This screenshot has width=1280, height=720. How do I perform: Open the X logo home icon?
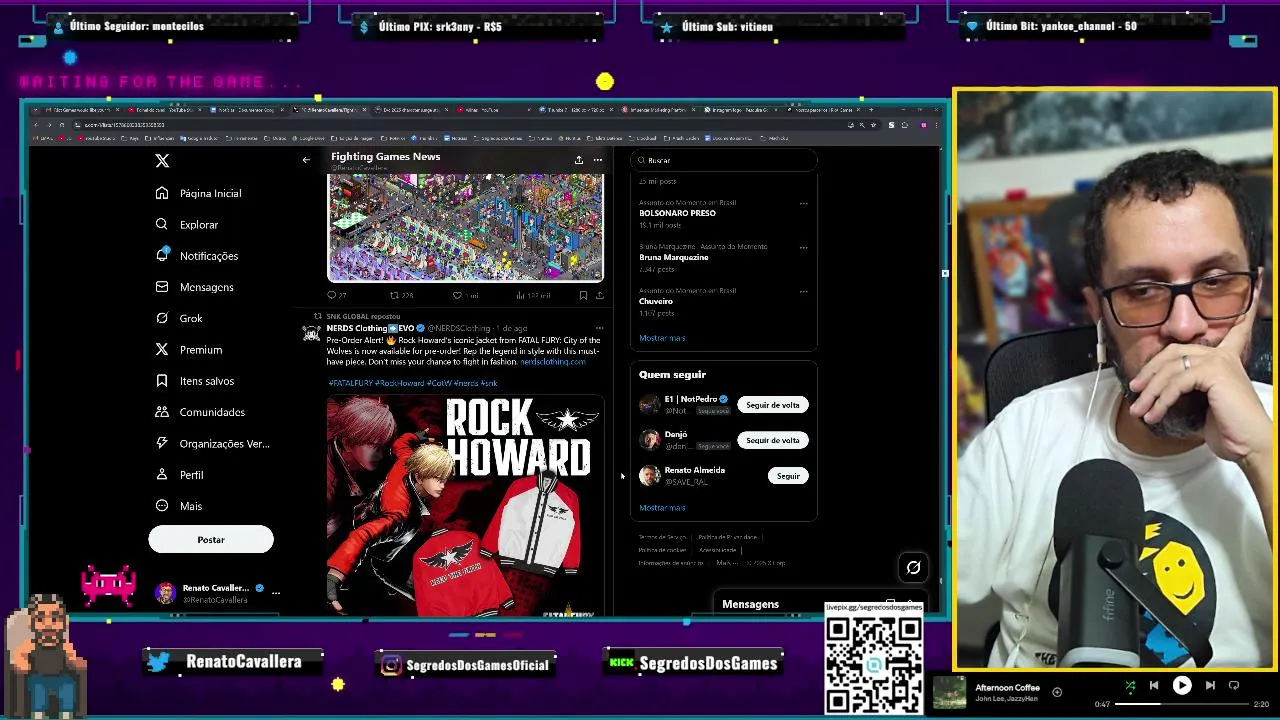click(162, 160)
